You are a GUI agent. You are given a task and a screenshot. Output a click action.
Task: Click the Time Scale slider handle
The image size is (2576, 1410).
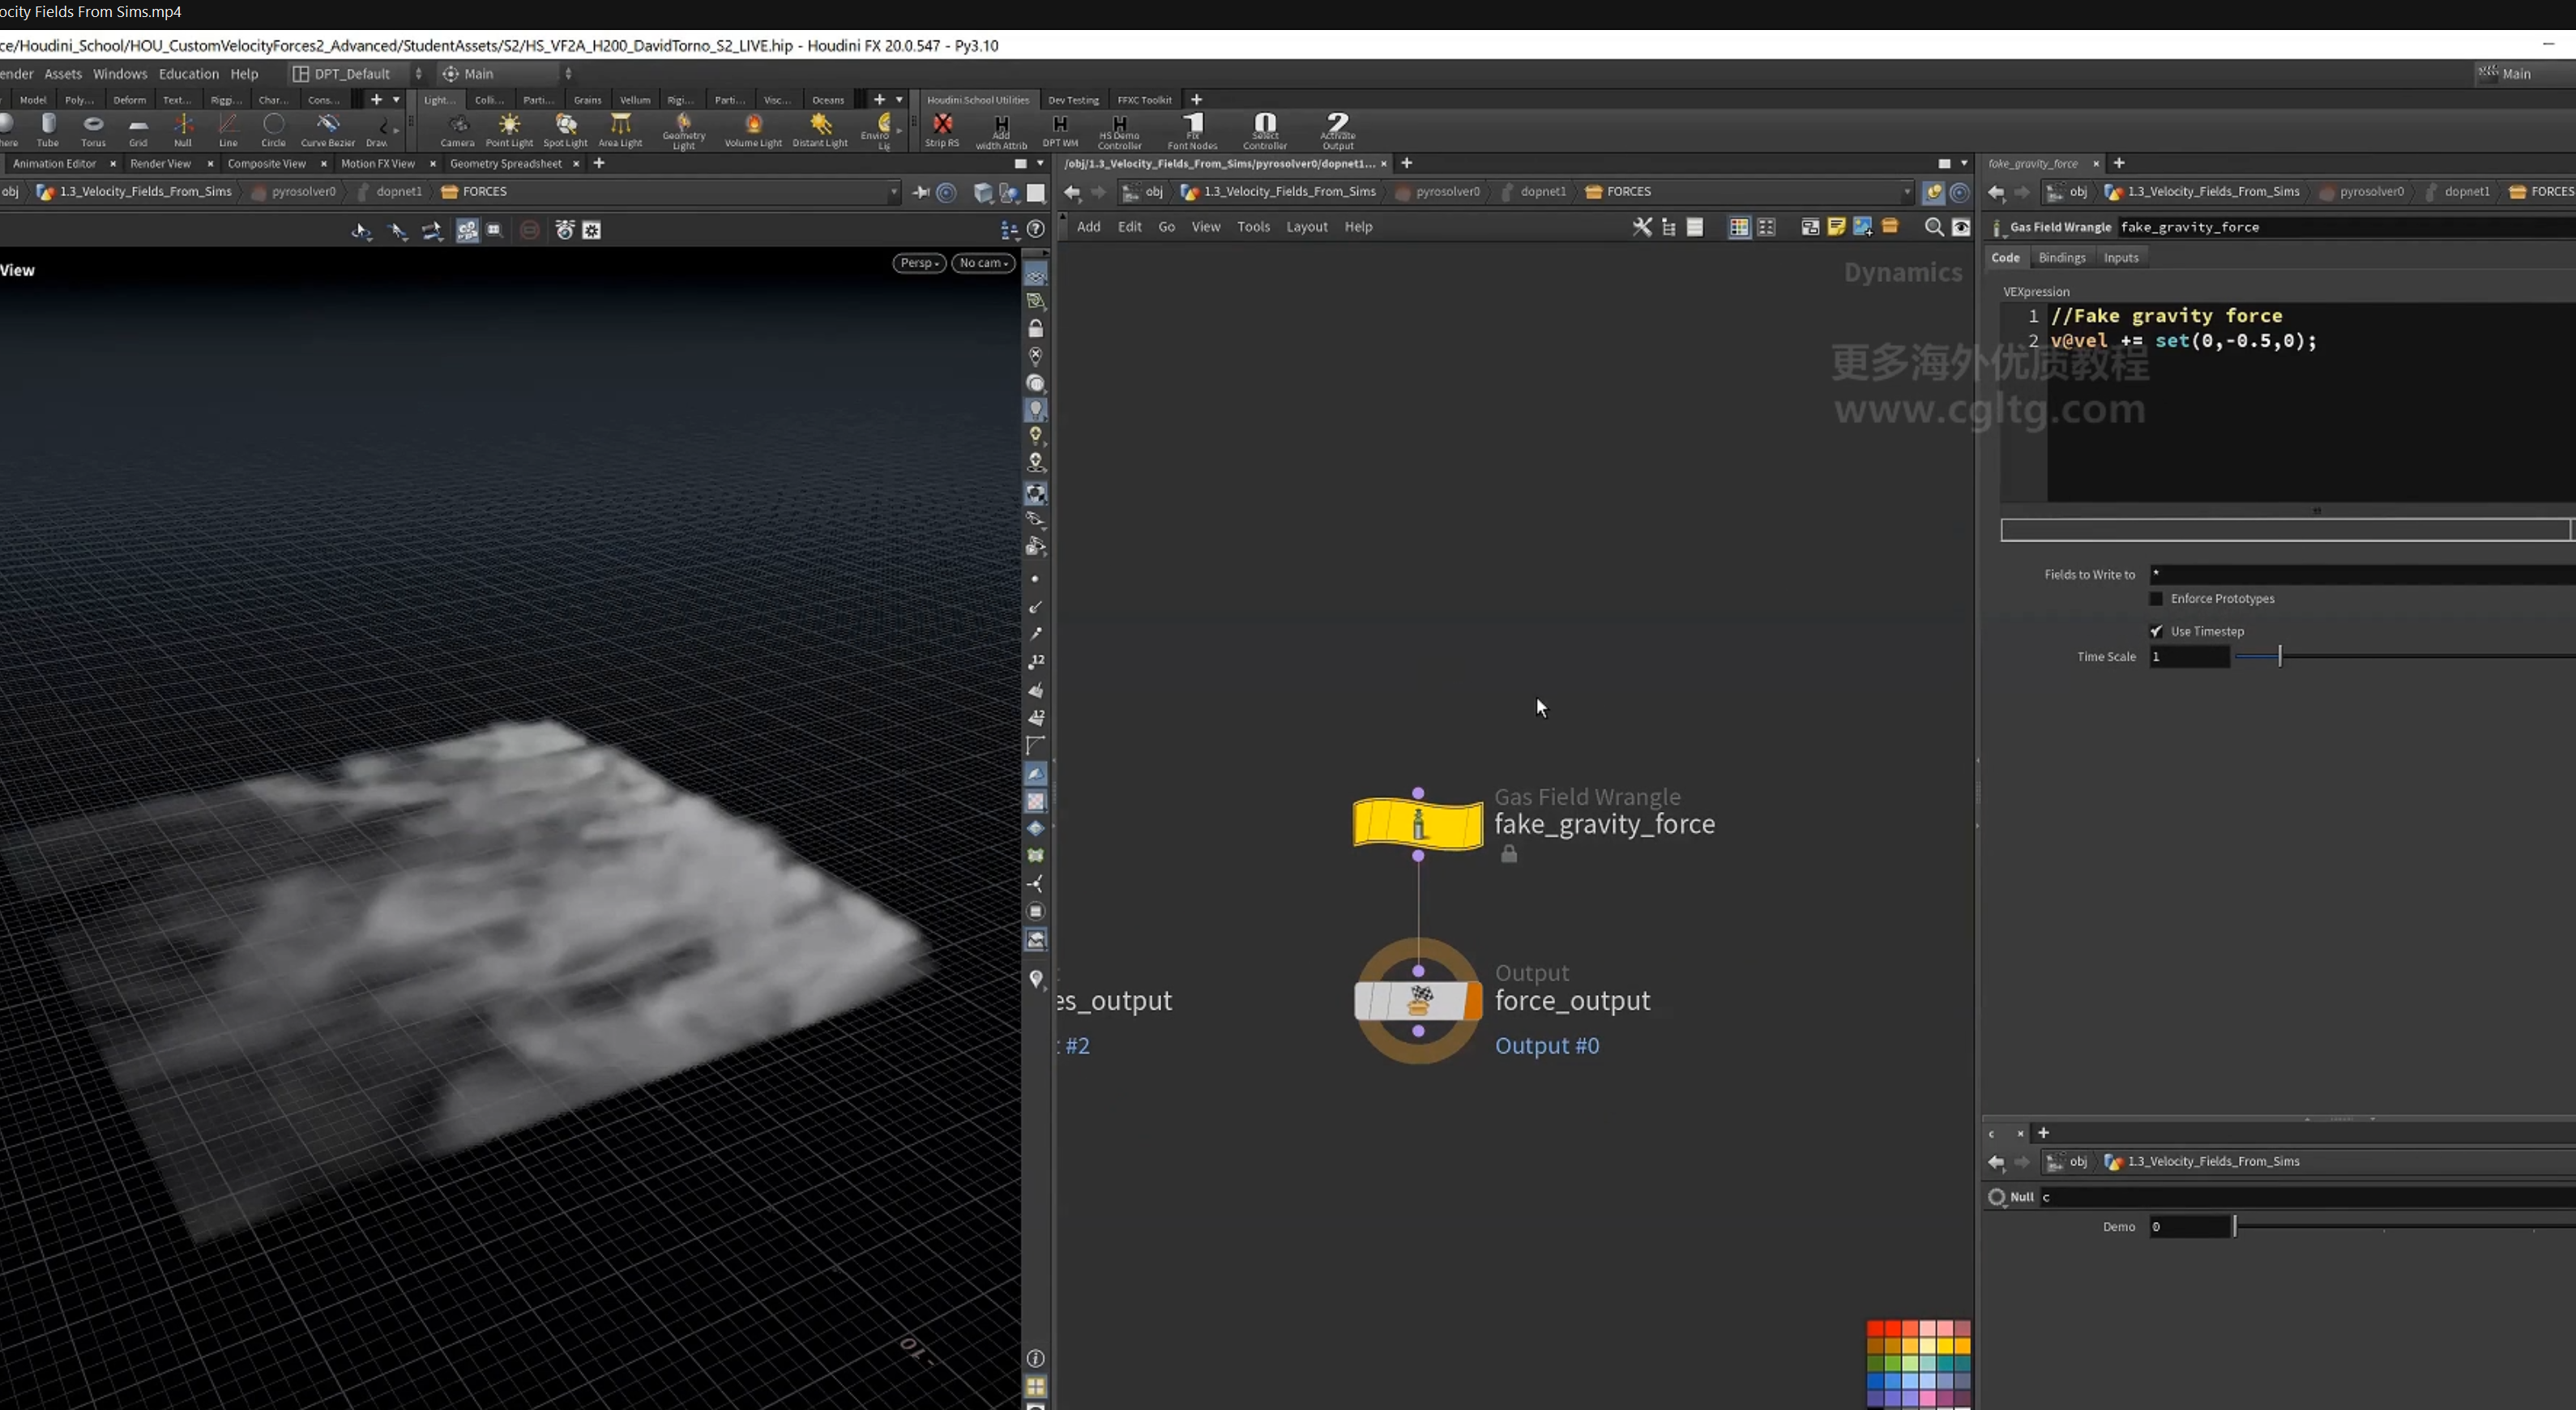(2280, 656)
